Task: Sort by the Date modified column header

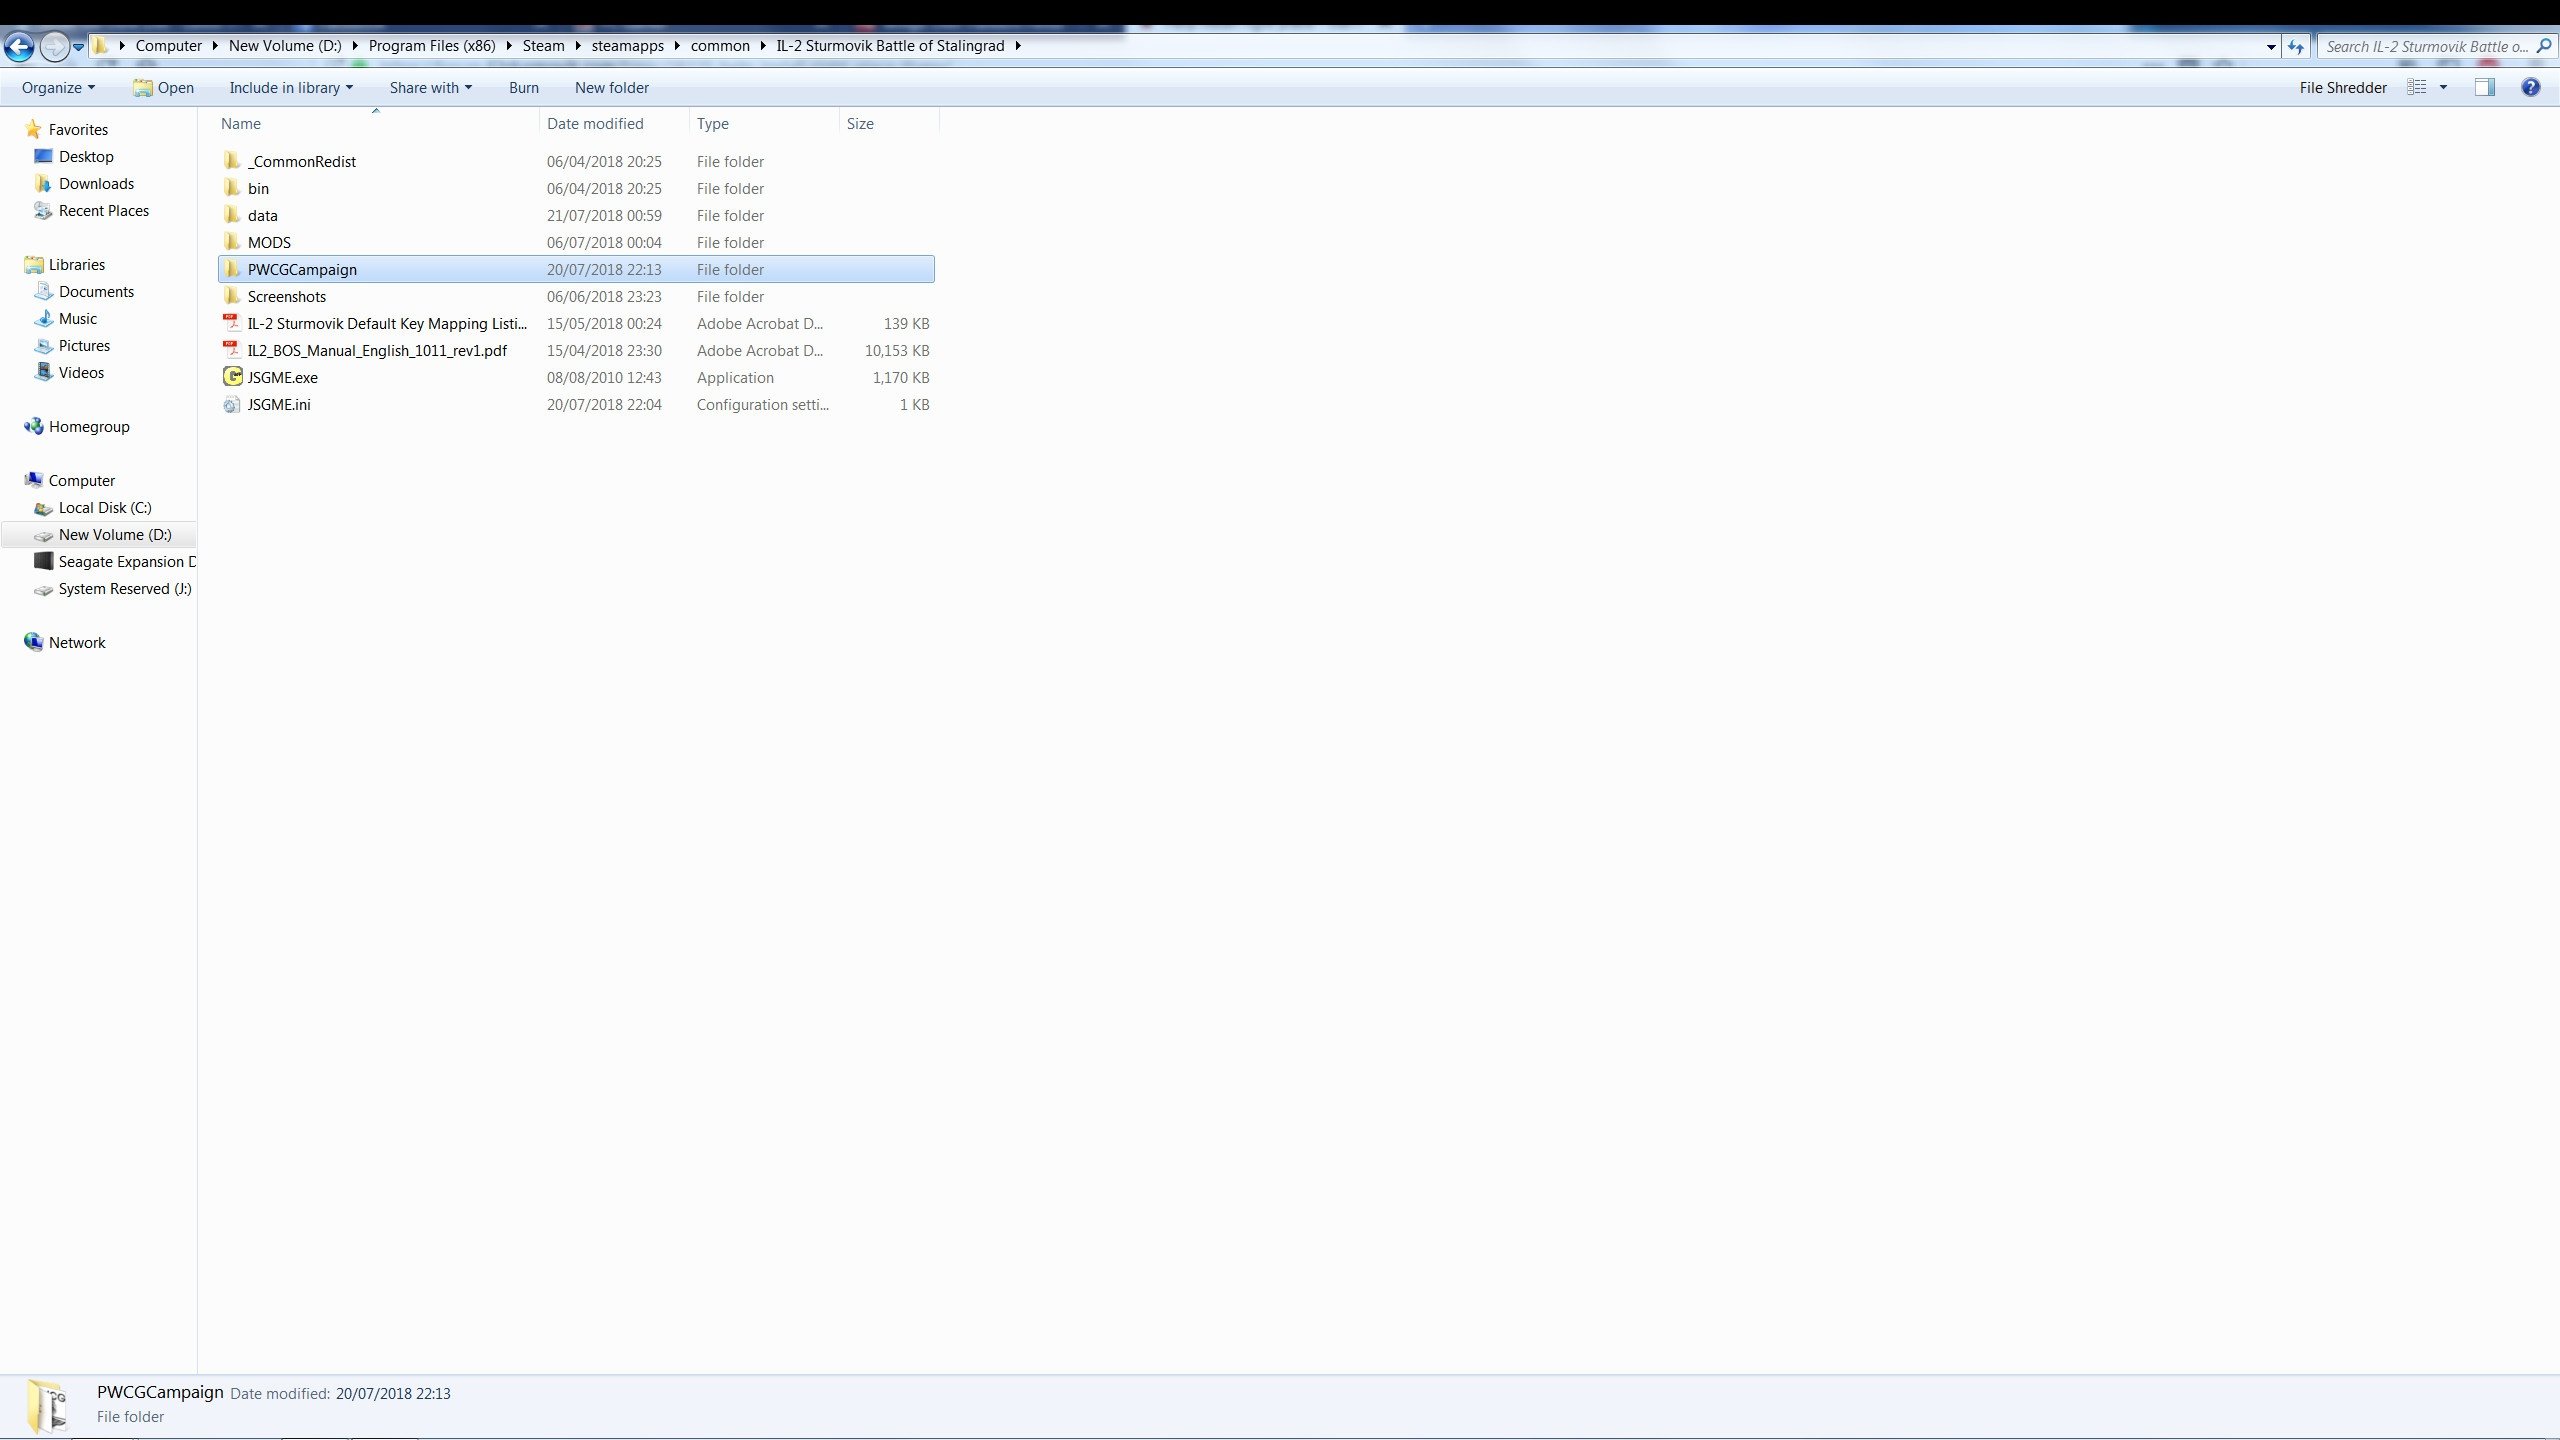Action: pos(595,123)
